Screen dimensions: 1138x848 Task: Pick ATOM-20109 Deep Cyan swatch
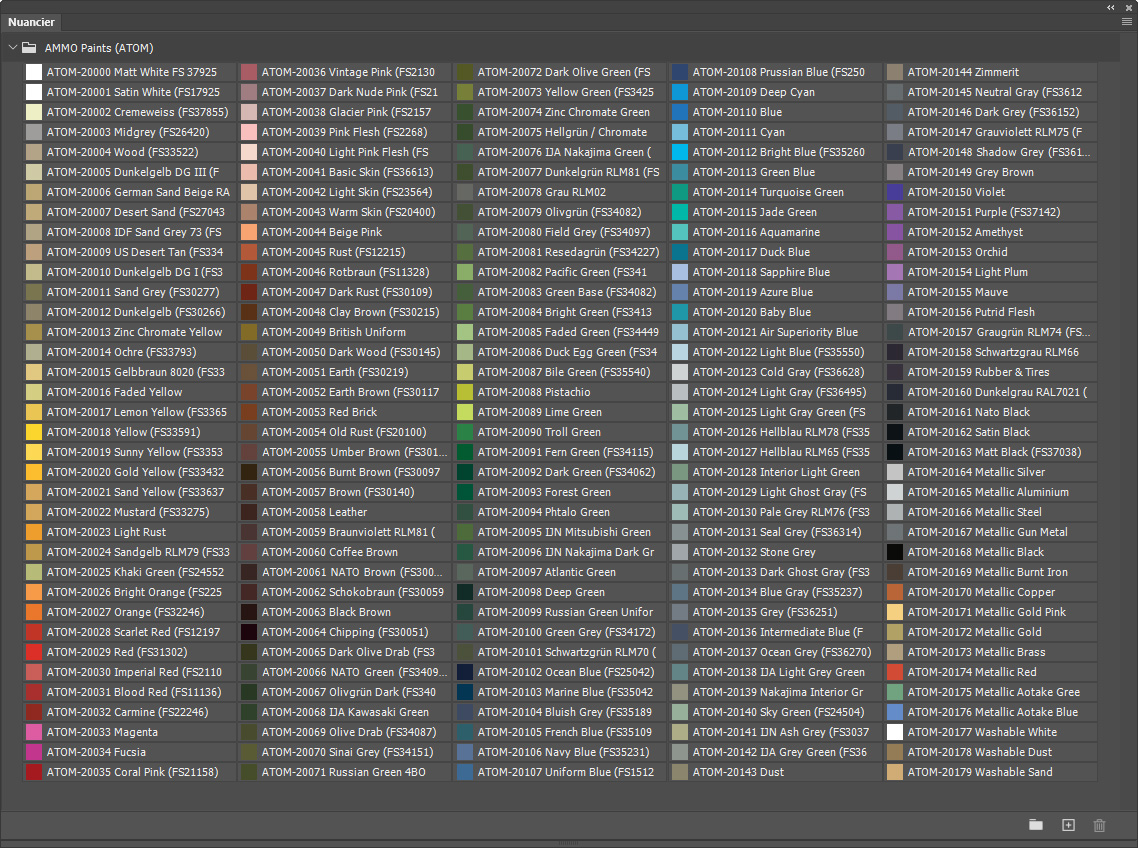pos(680,92)
